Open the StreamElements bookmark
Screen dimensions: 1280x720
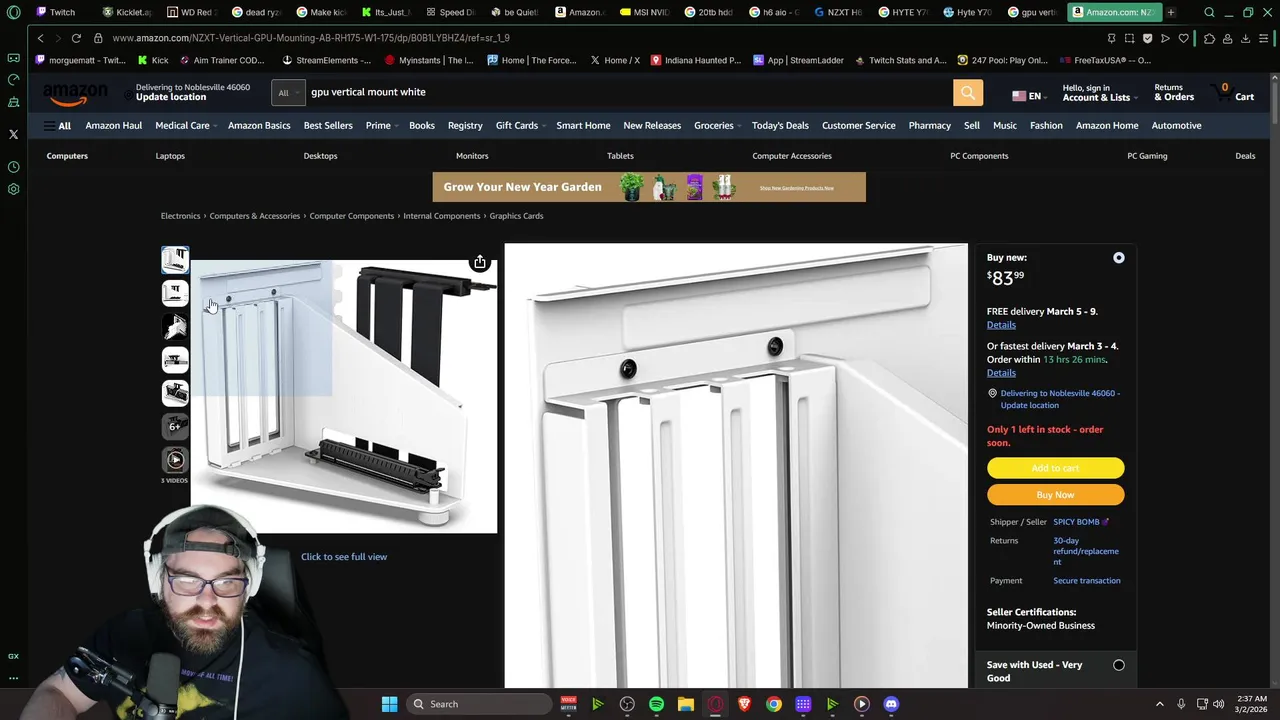pyautogui.click(x=326, y=60)
